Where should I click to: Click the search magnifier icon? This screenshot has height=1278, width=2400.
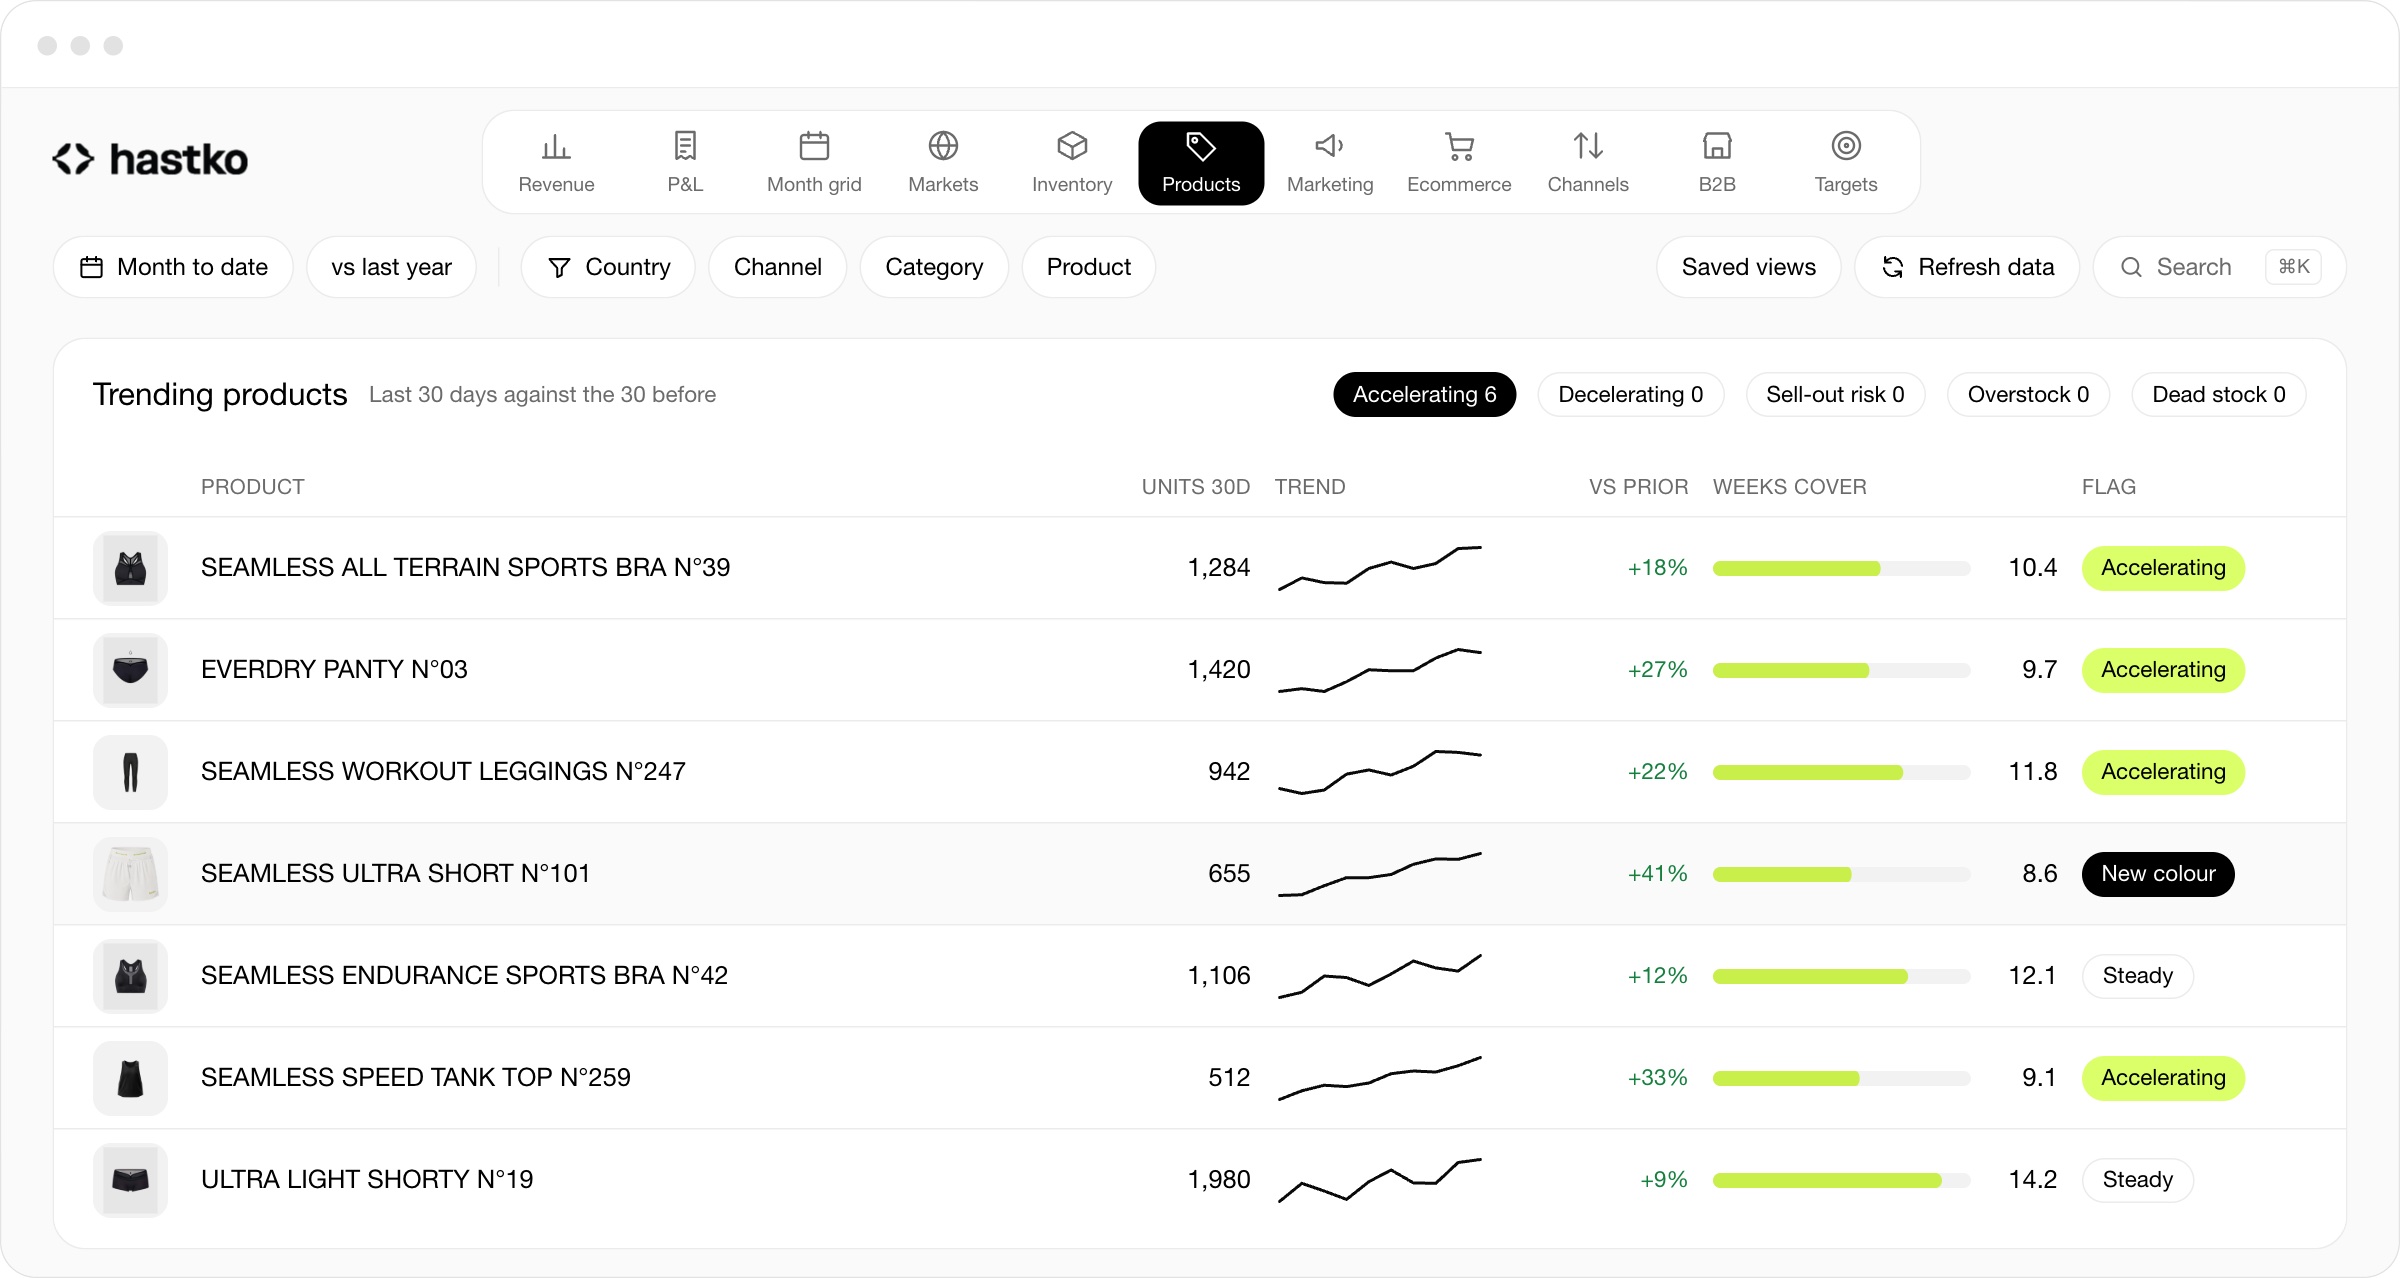tap(2131, 267)
